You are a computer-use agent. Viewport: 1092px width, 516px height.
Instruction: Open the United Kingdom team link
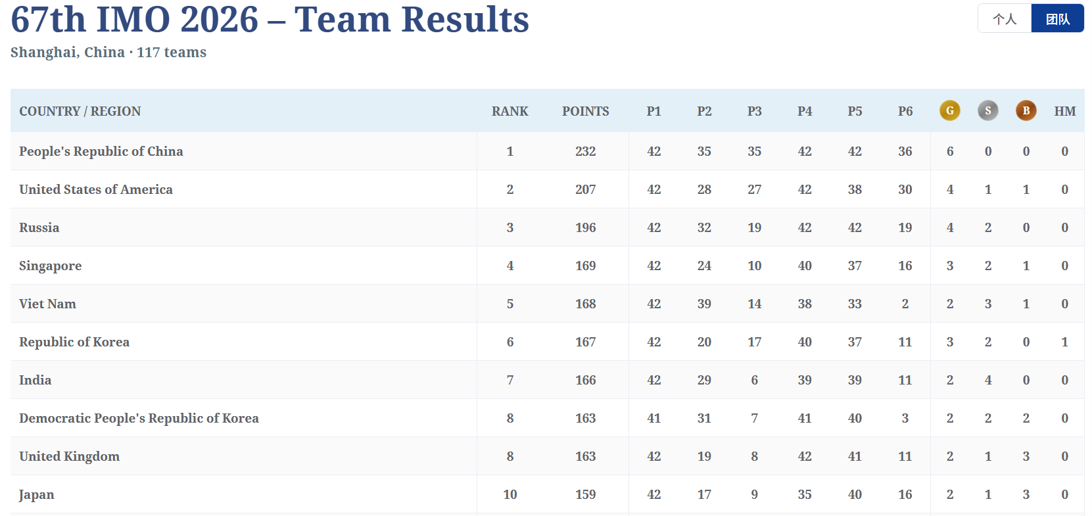[69, 457]
